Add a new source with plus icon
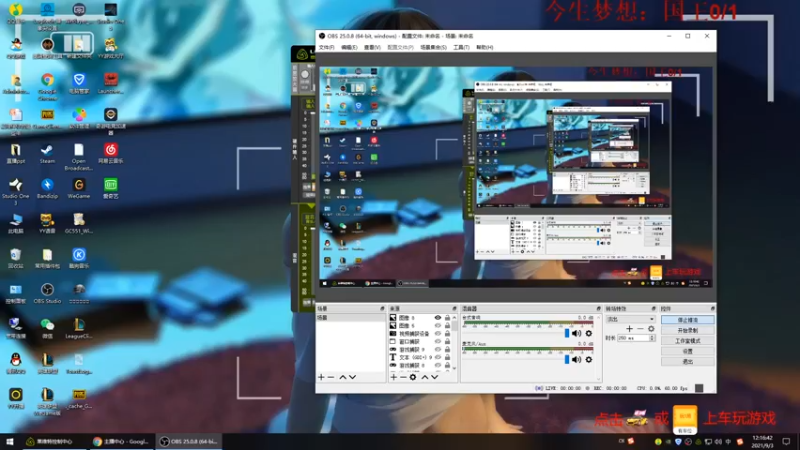This screenshot has width=800, height=450. click(393, 377)
